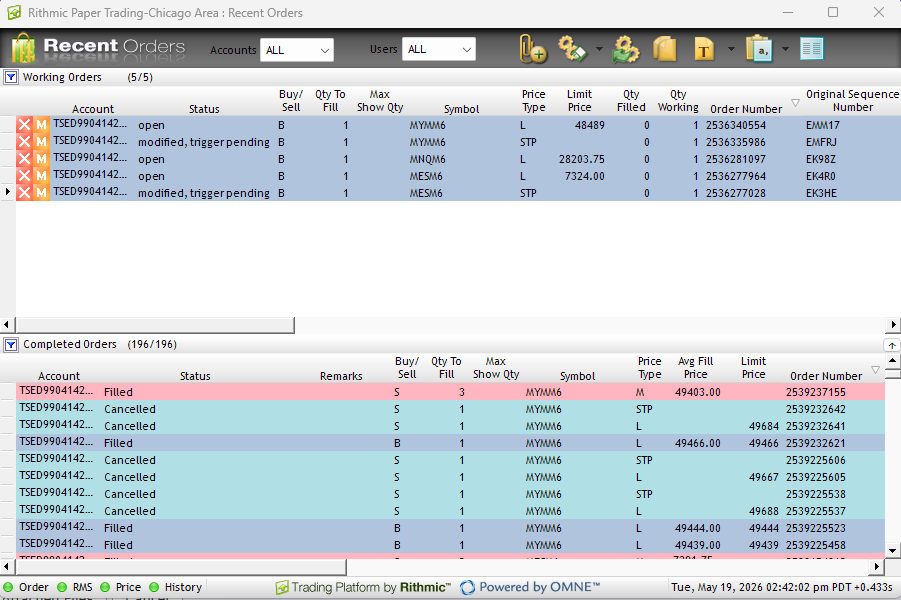This screenshot has width=901, height=600.
Task: Click symbol MNQM6 in Working Orders
Action: (427, 159)
